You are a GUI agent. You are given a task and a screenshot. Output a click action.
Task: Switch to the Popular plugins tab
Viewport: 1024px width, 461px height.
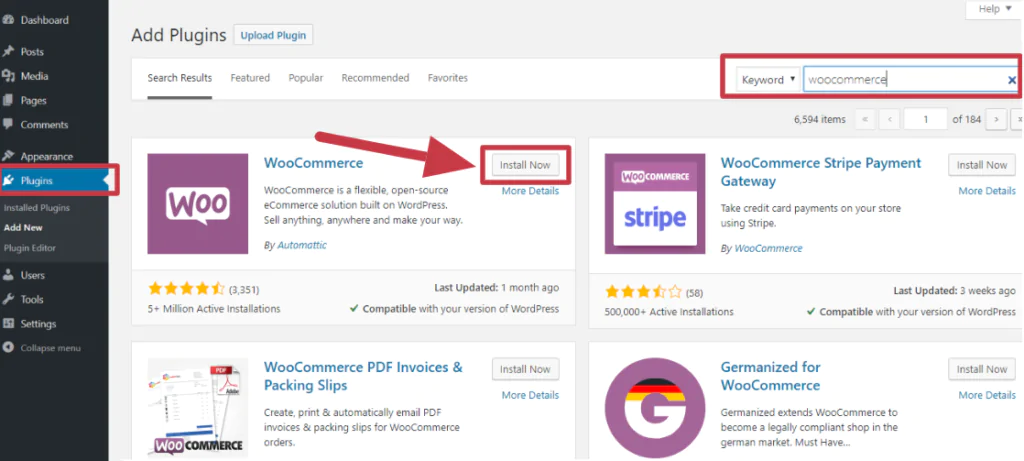[x=306, y=78]
